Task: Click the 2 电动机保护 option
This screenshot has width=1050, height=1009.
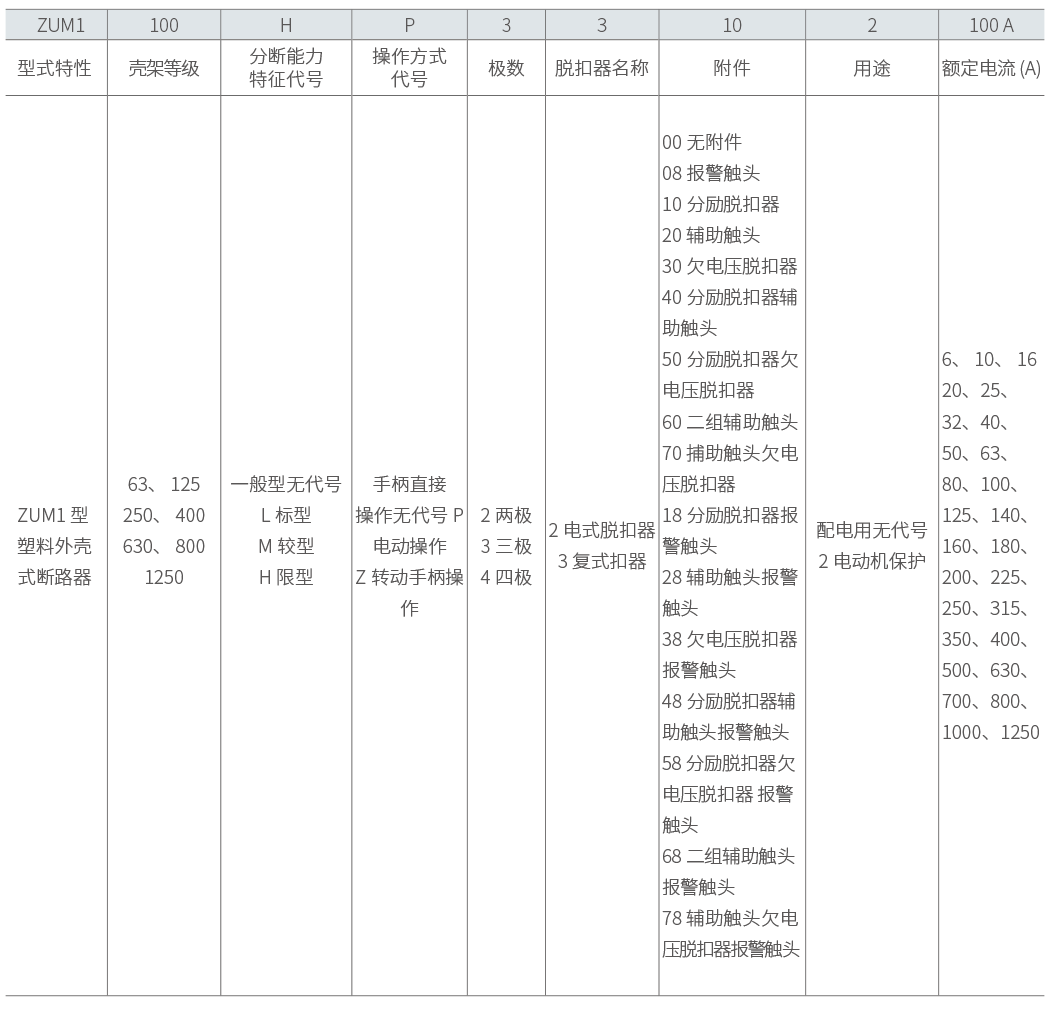Action: [x=872, y=561]
